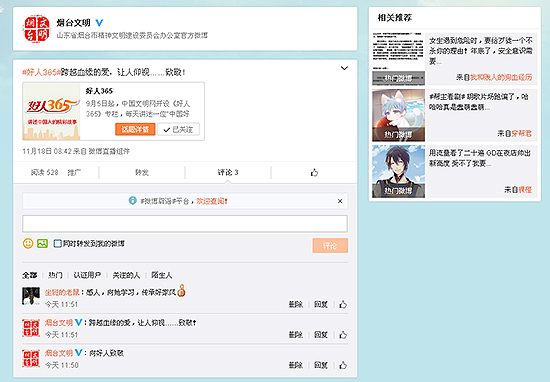Viewport: 550px width, 382px height.
Task: Click verified V badge on 向好人致敬 comment
Action: tap(79, 353)
